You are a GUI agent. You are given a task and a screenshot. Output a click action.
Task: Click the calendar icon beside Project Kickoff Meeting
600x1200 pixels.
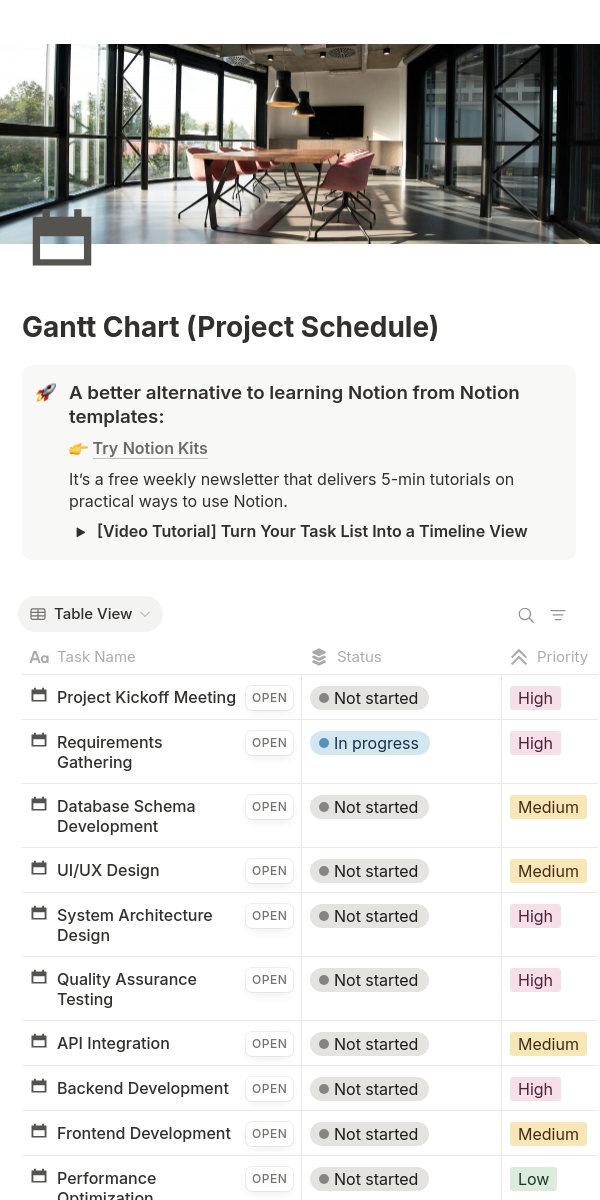point(39,695)
